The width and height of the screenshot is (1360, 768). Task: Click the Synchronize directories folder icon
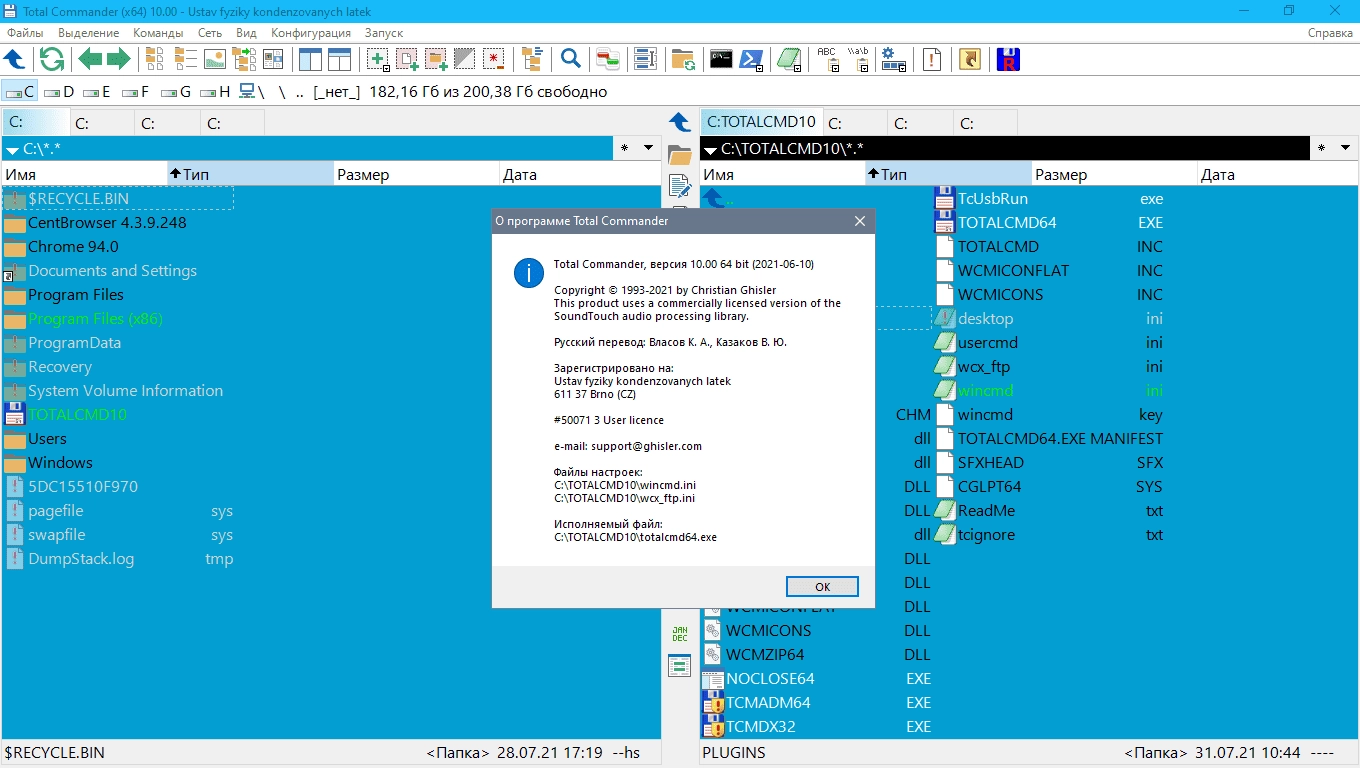(x=683, y=59)
